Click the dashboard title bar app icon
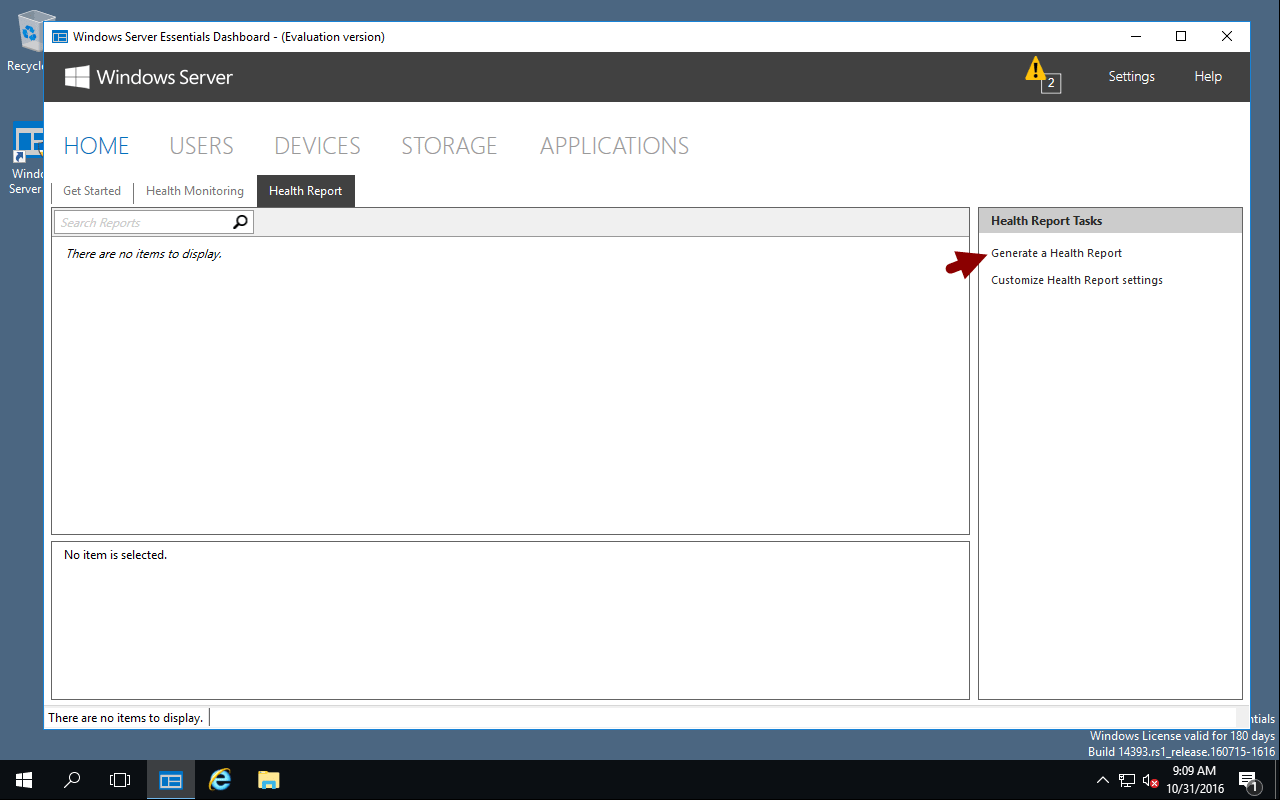The height and width of the screenshot is (800, 1280). pos(60,37)
